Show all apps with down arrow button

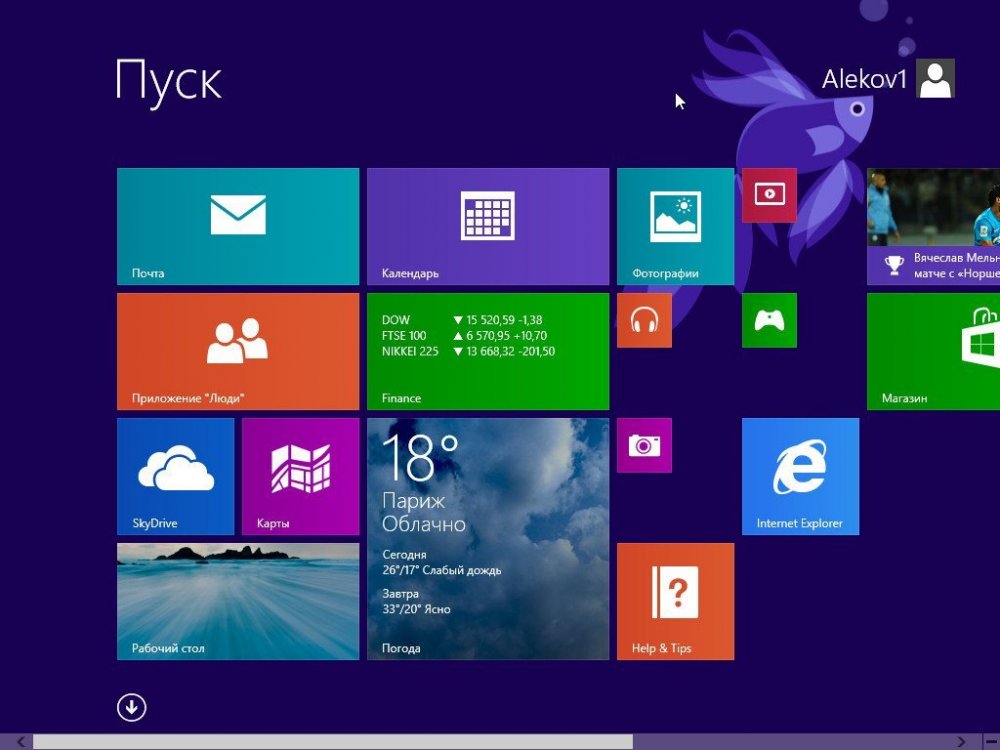tap(131, 707)
